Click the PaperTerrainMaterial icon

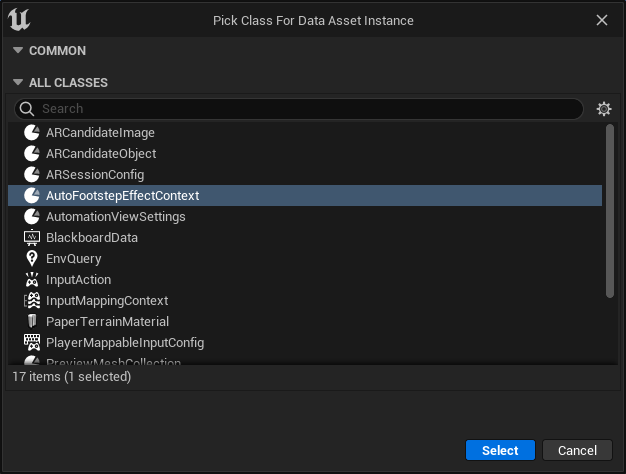tap(32, 321)
